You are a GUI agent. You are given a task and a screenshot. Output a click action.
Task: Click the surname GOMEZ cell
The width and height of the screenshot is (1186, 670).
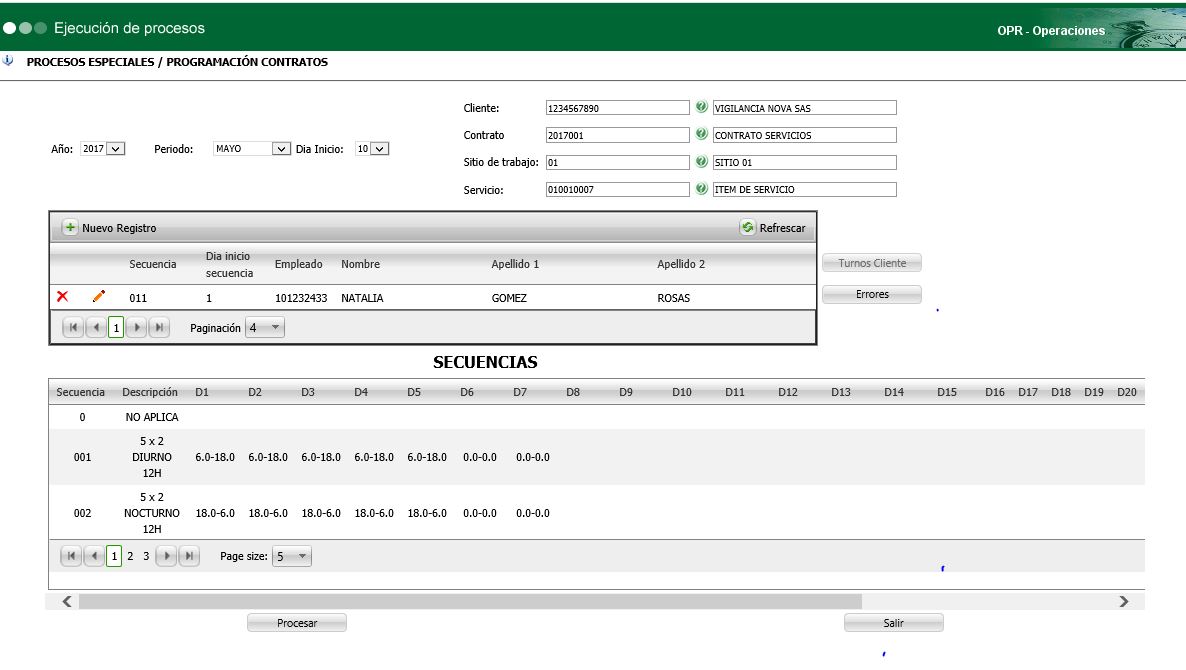[509, 298]
